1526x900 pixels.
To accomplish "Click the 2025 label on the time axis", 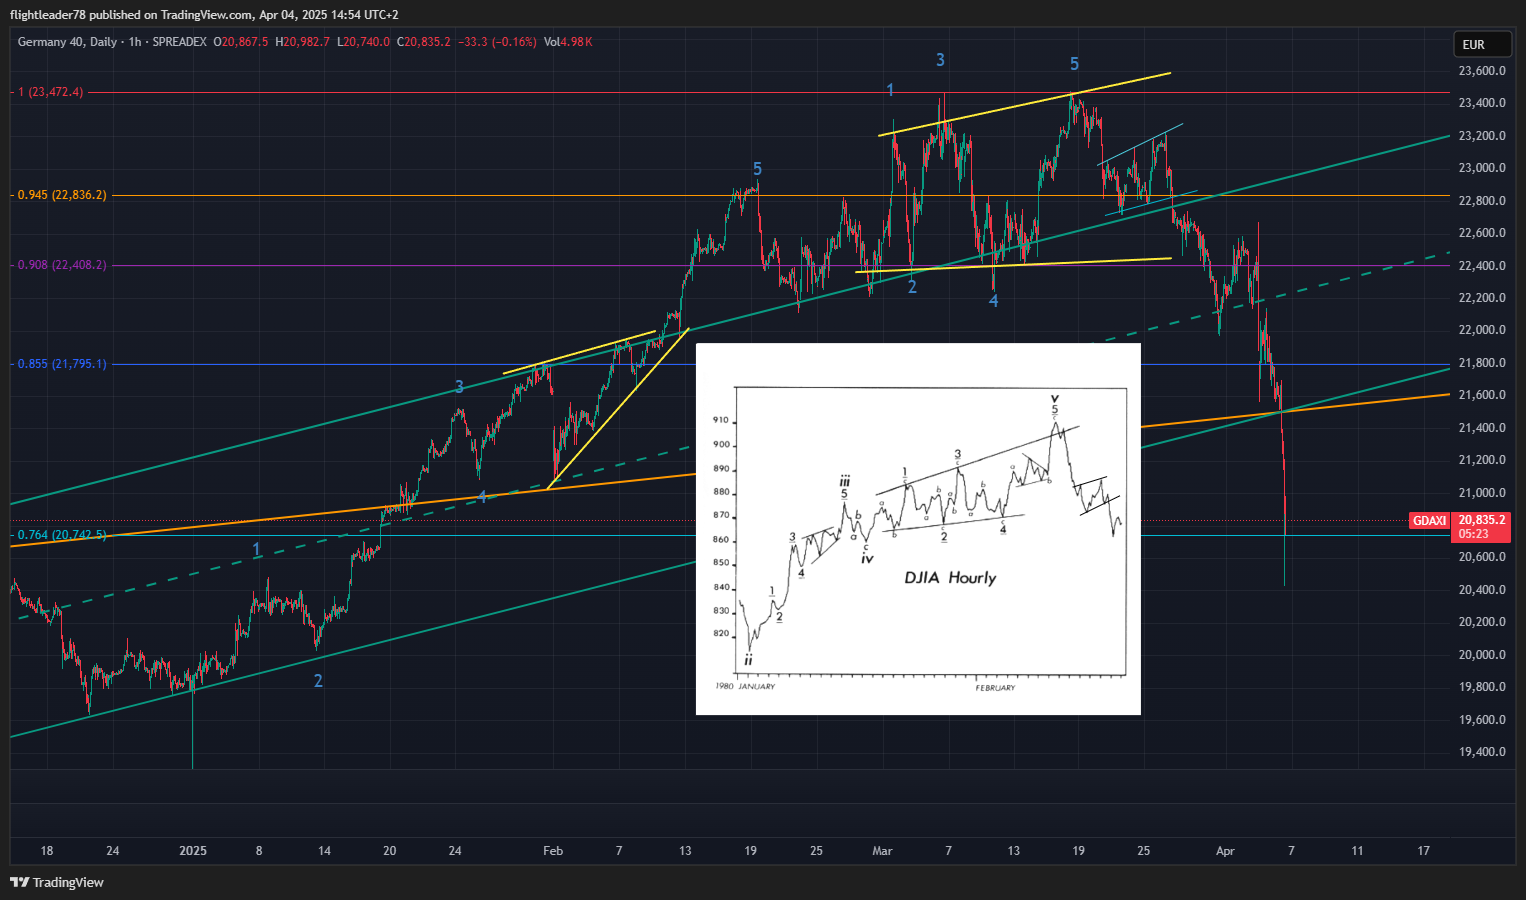I will pos(193,851).
